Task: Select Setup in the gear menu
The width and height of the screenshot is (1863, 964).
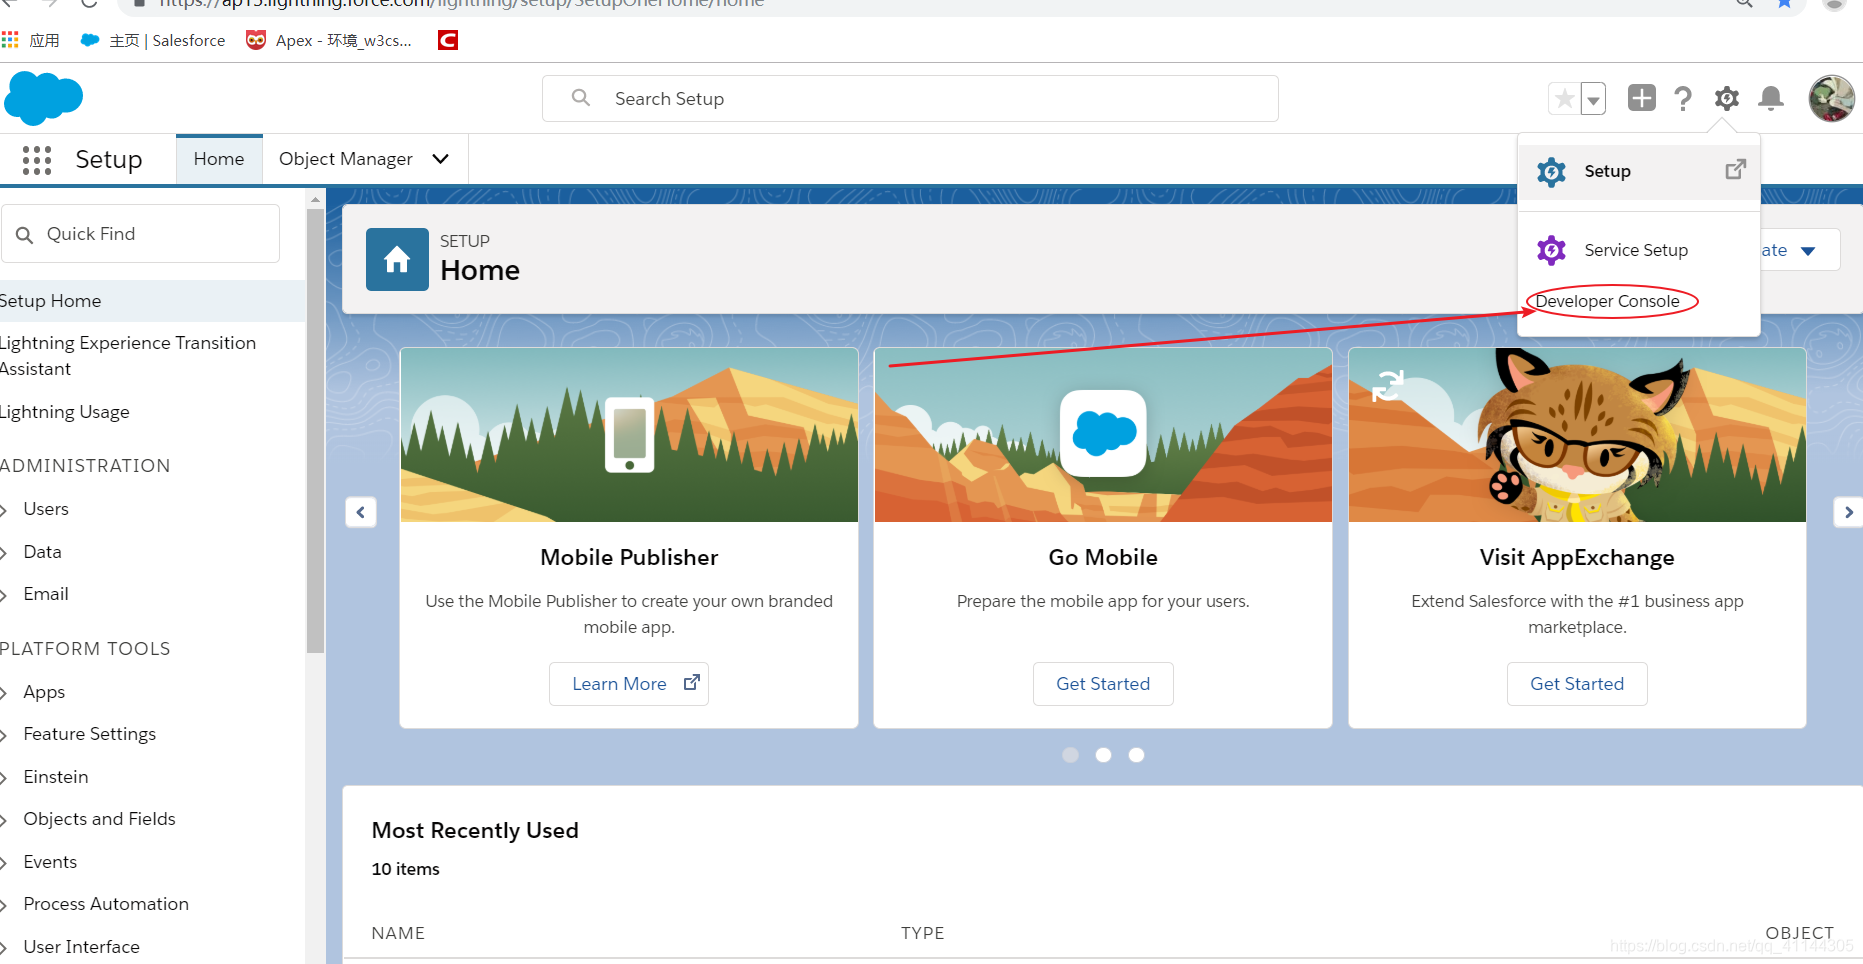Action: [1639, 171]
